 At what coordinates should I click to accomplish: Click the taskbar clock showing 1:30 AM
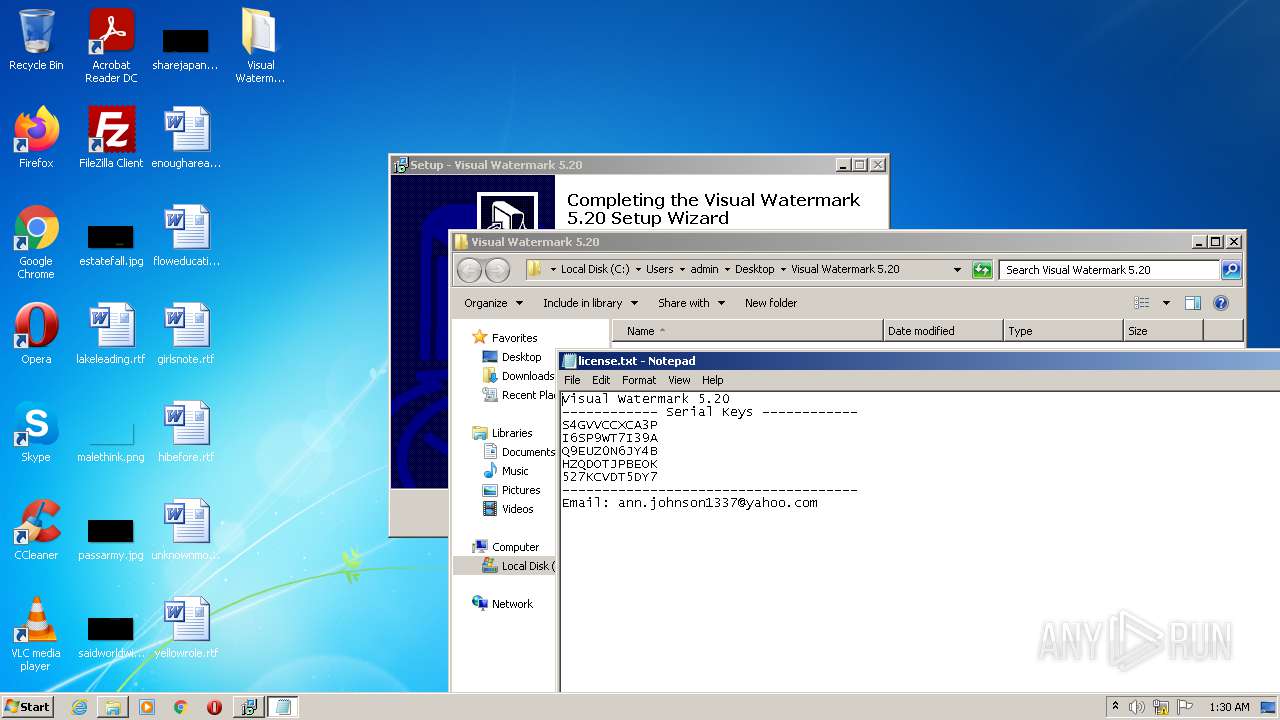1229,707
